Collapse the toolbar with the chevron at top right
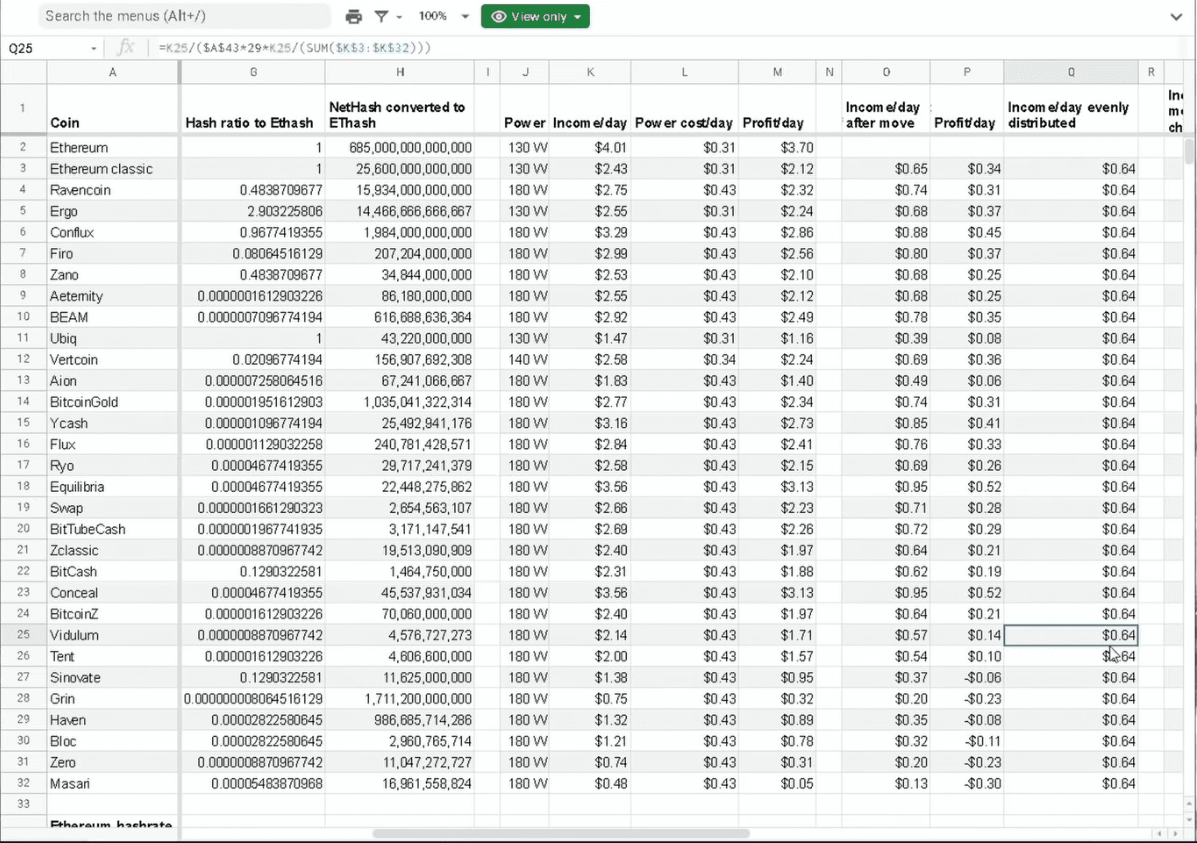The width and height of the screenshot is (1197, 843). [x=1176, y=17]
